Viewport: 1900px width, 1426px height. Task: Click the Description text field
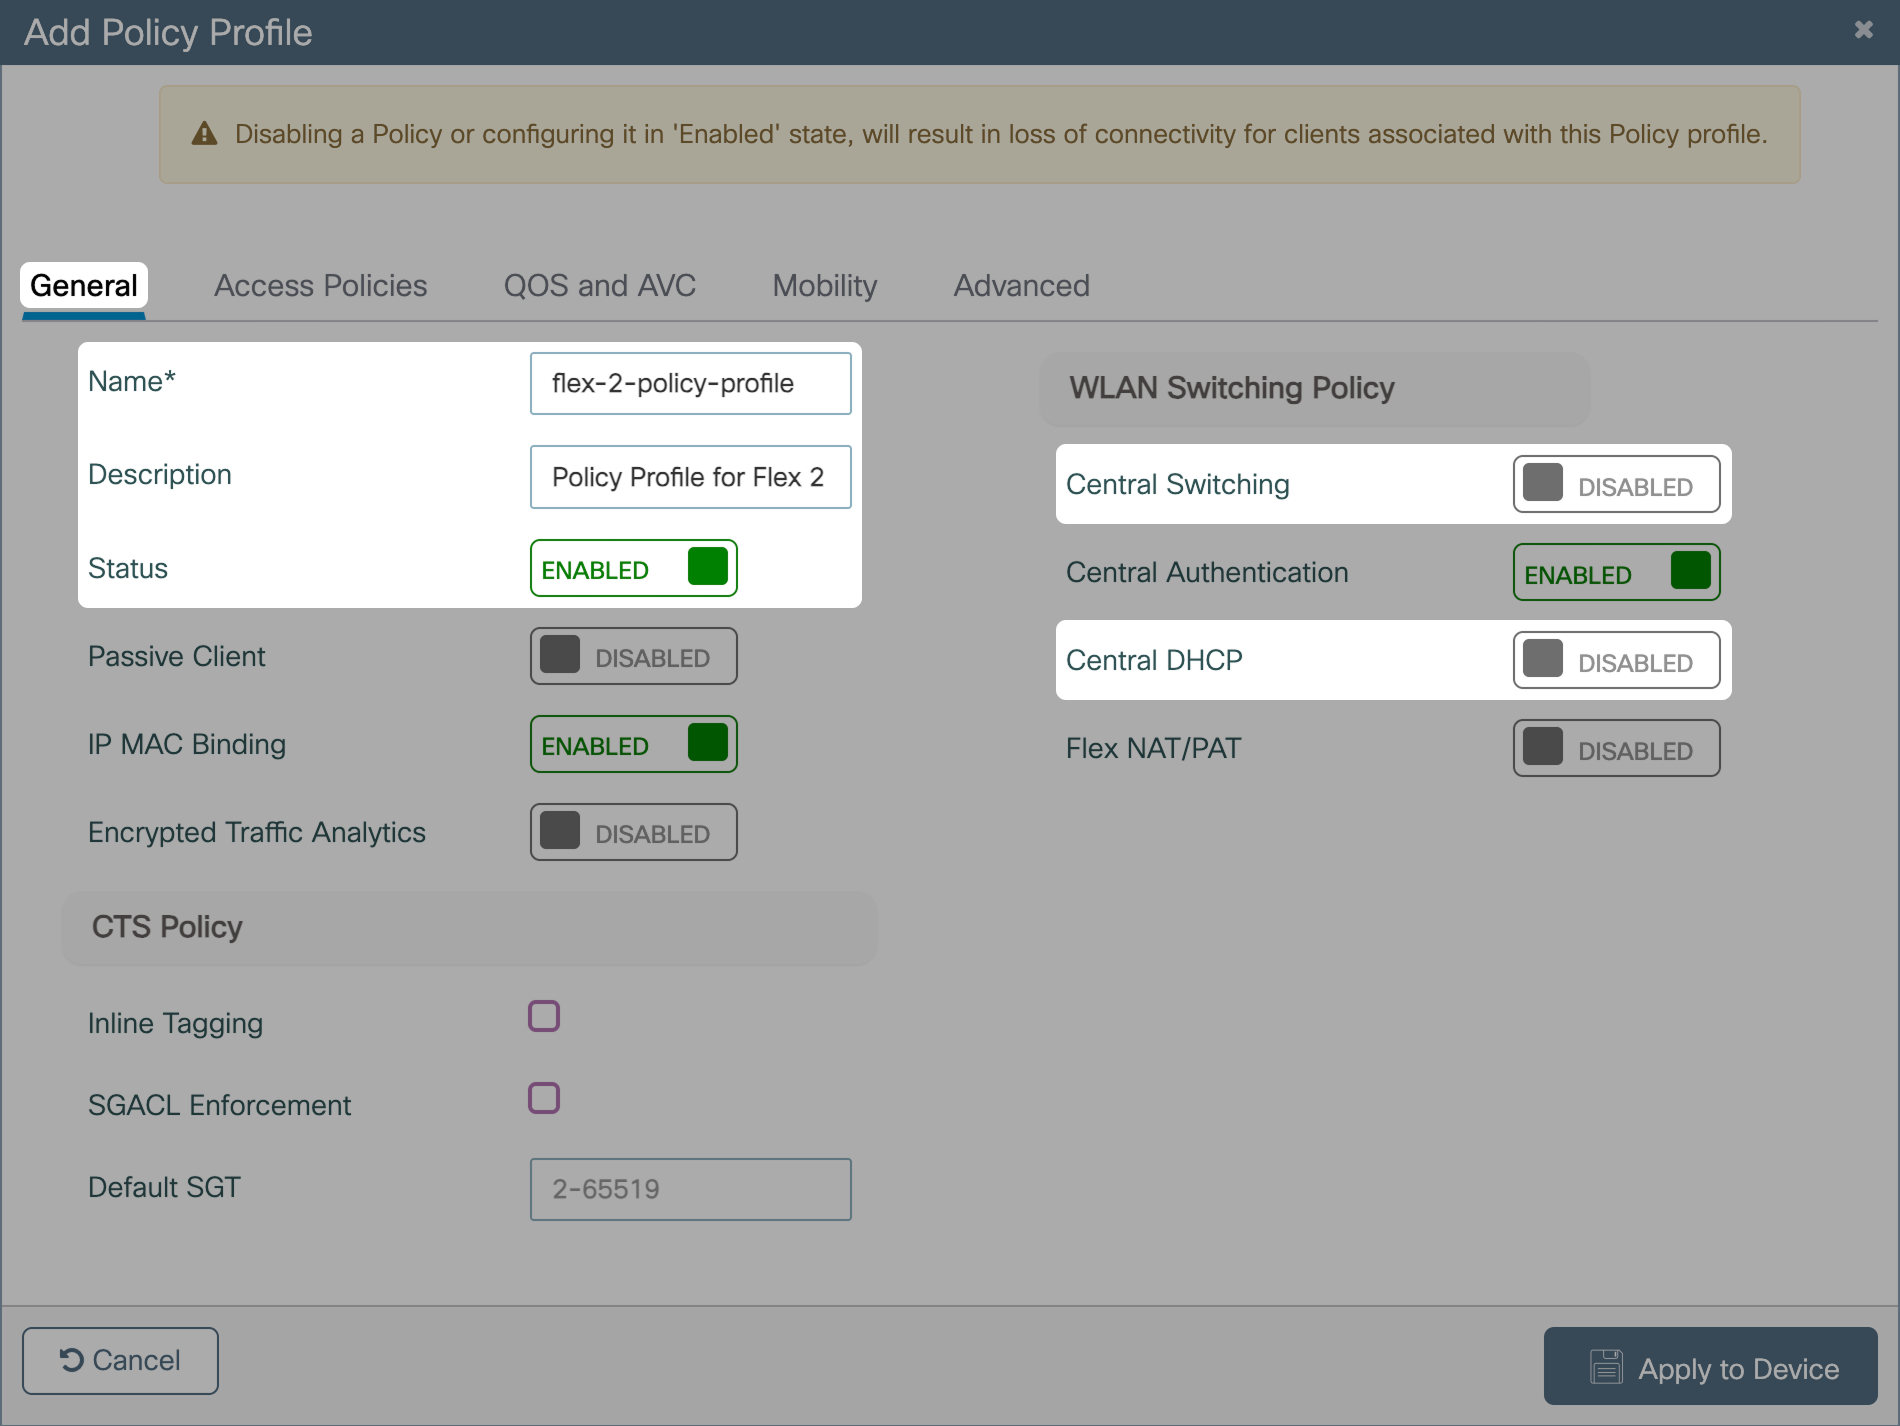pyautogui.click(x=690, y=477)
